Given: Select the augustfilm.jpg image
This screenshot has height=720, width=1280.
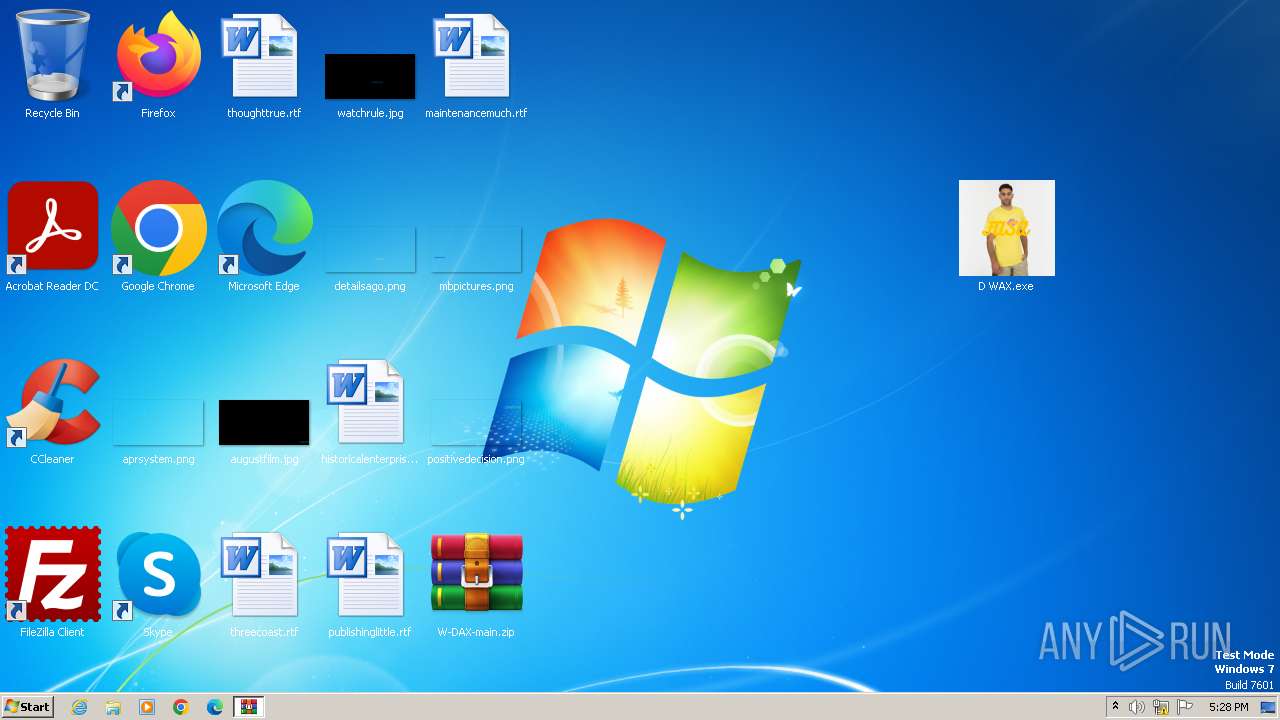Looking at the screenshot, I should [264, 431].
